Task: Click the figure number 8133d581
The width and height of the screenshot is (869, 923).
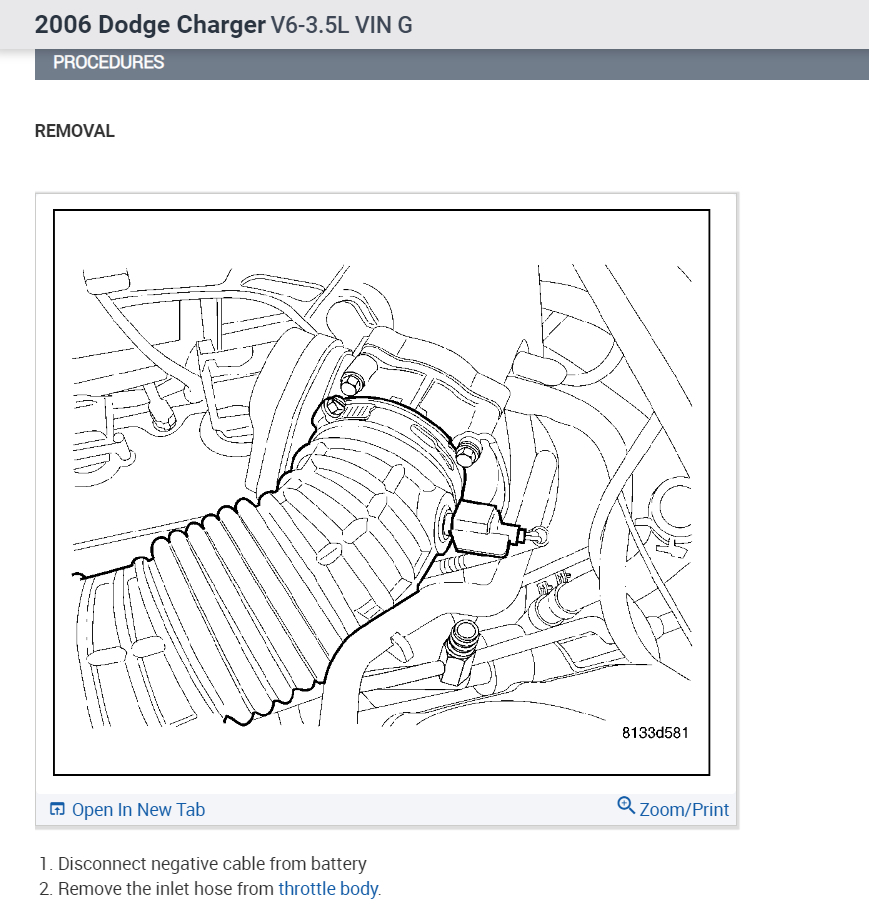Action: click(x=655, y=732)
